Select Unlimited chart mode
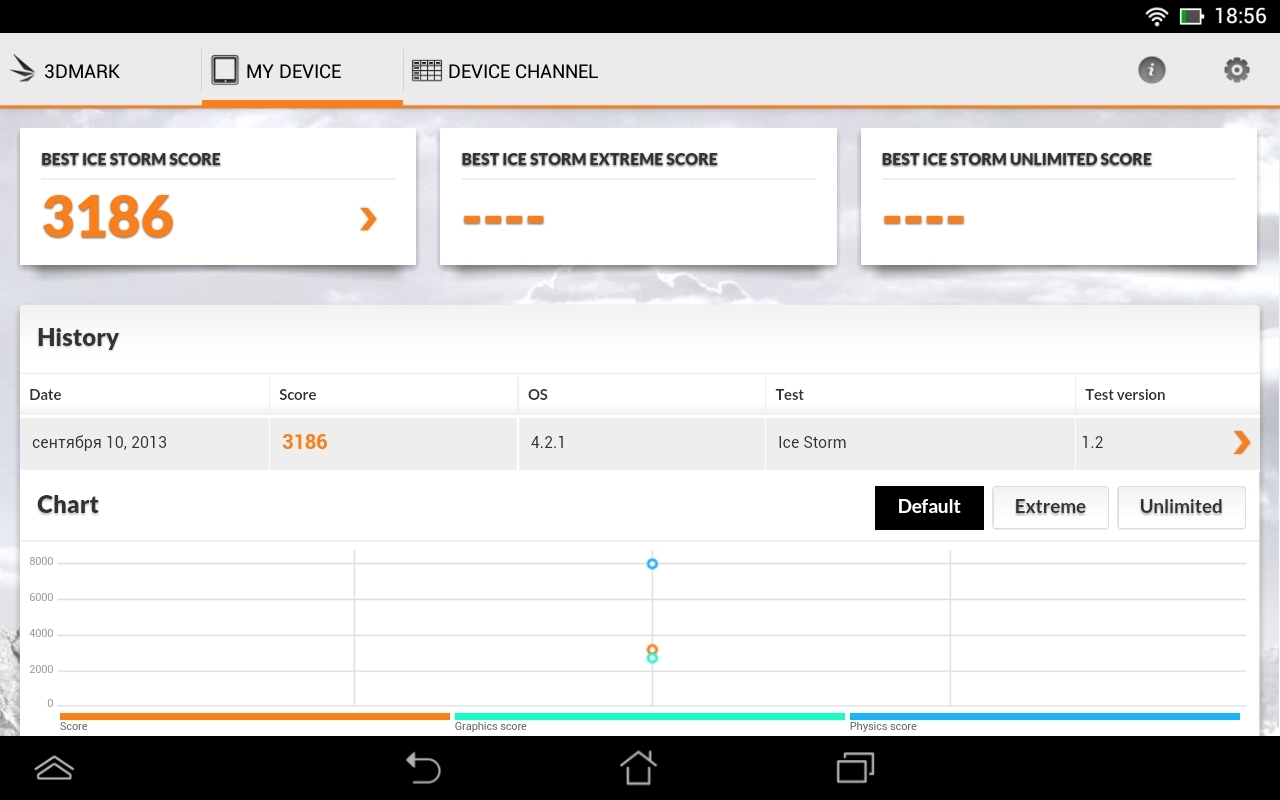The image size is (1280, 800). pos(1181,507)
